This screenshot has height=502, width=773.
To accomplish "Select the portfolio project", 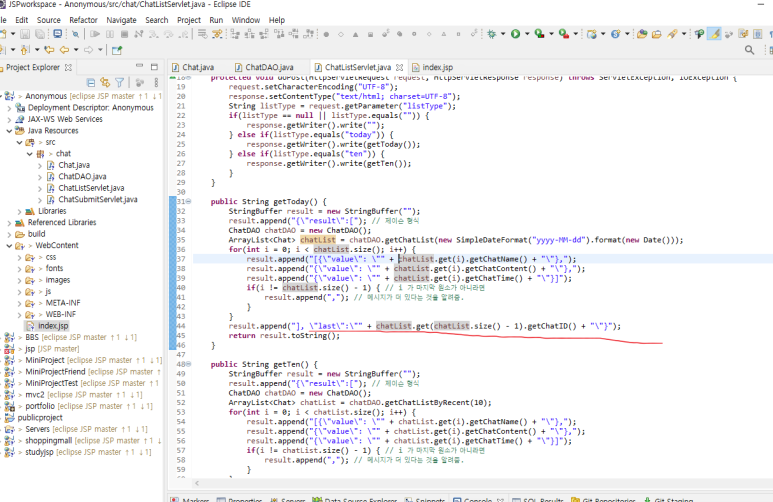I will point(40,406).
